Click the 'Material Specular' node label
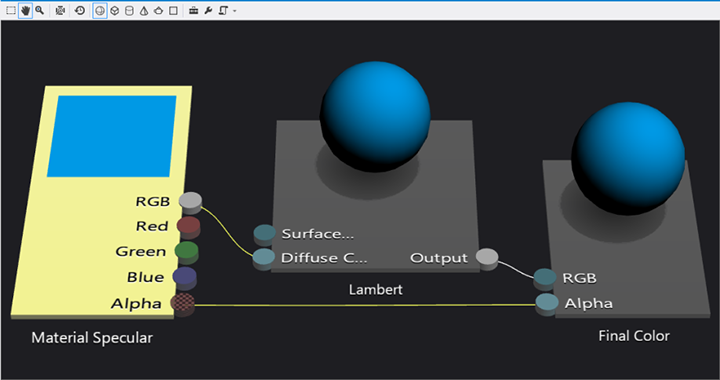720x380 pixels. pos(92,338)
